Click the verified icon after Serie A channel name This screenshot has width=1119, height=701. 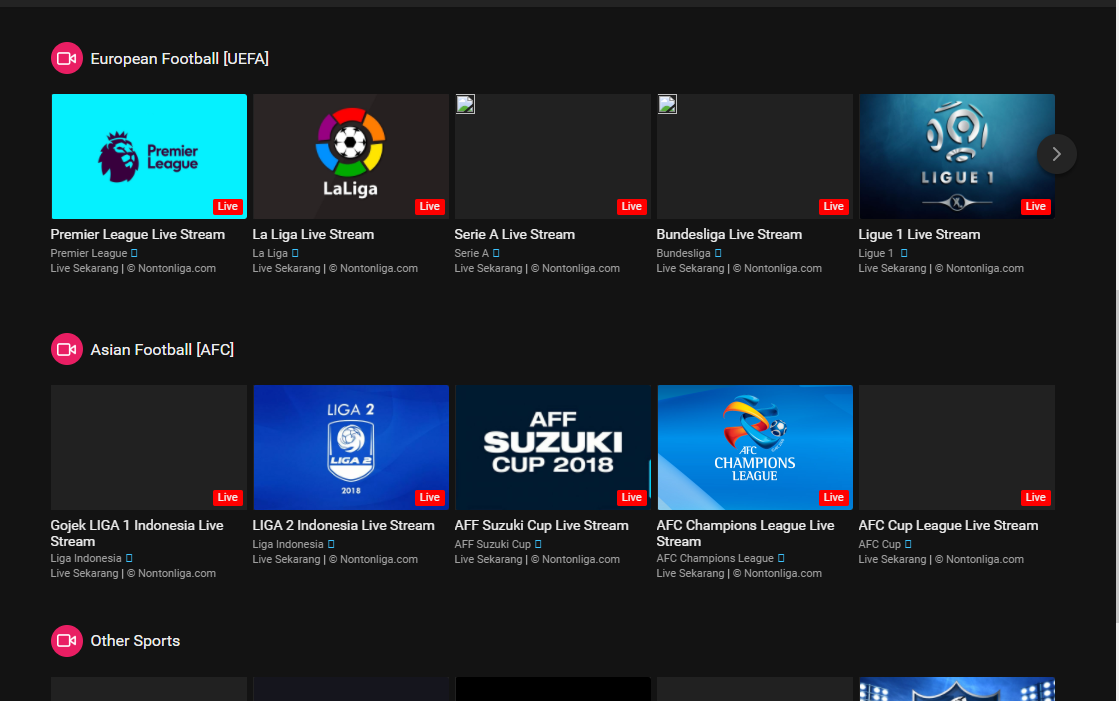point(496,253)
